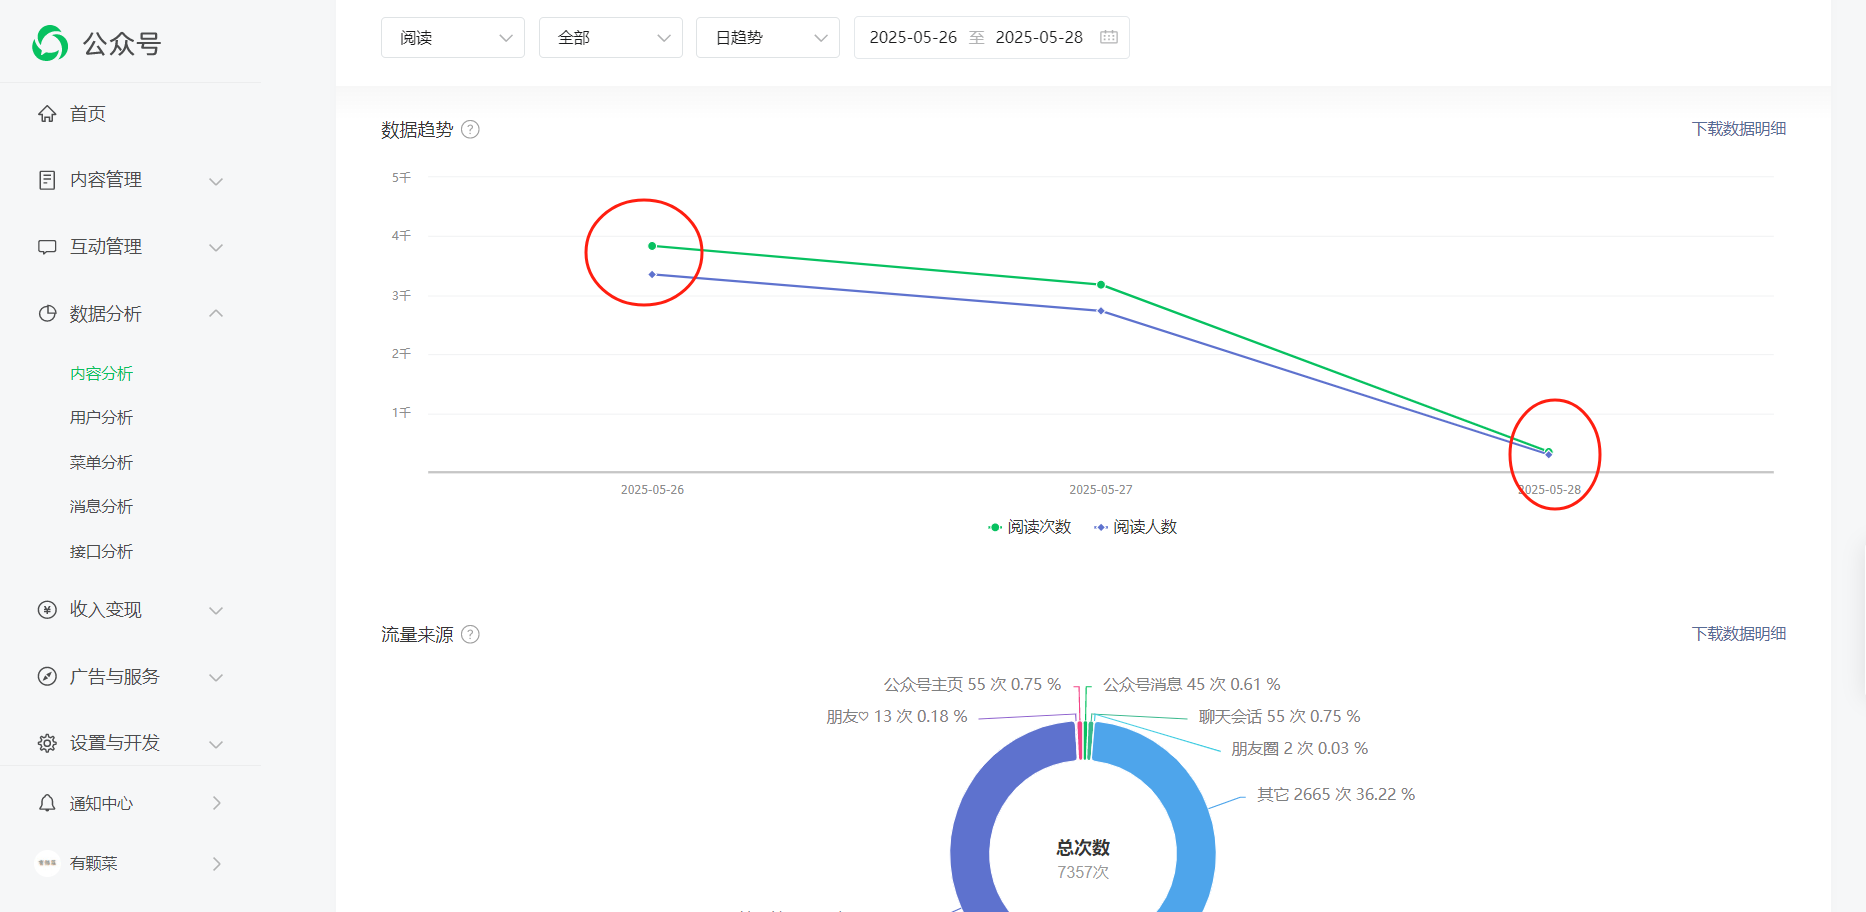Click 总次数 7357次 donut center
Image resolution: width=1866 pixels, height=912 pixels.
[1083, 859]
